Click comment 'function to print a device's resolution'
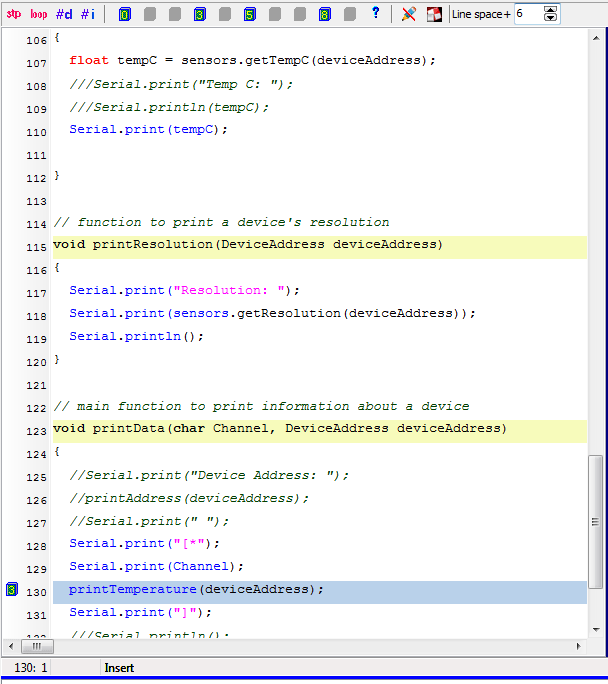This screenshot has width=608, height=684. (x=233, y=222)
